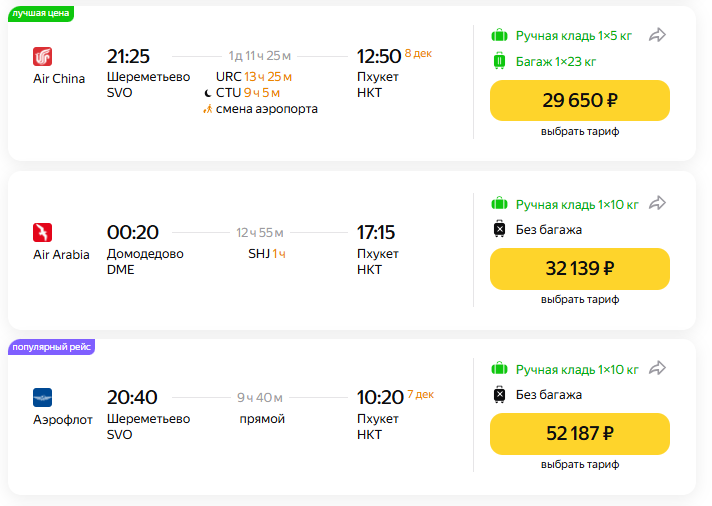Viewport: 712px width, 506px height.
Task: Click the SHJ 1 ч layover info
Action: click(x=267, y=254)
